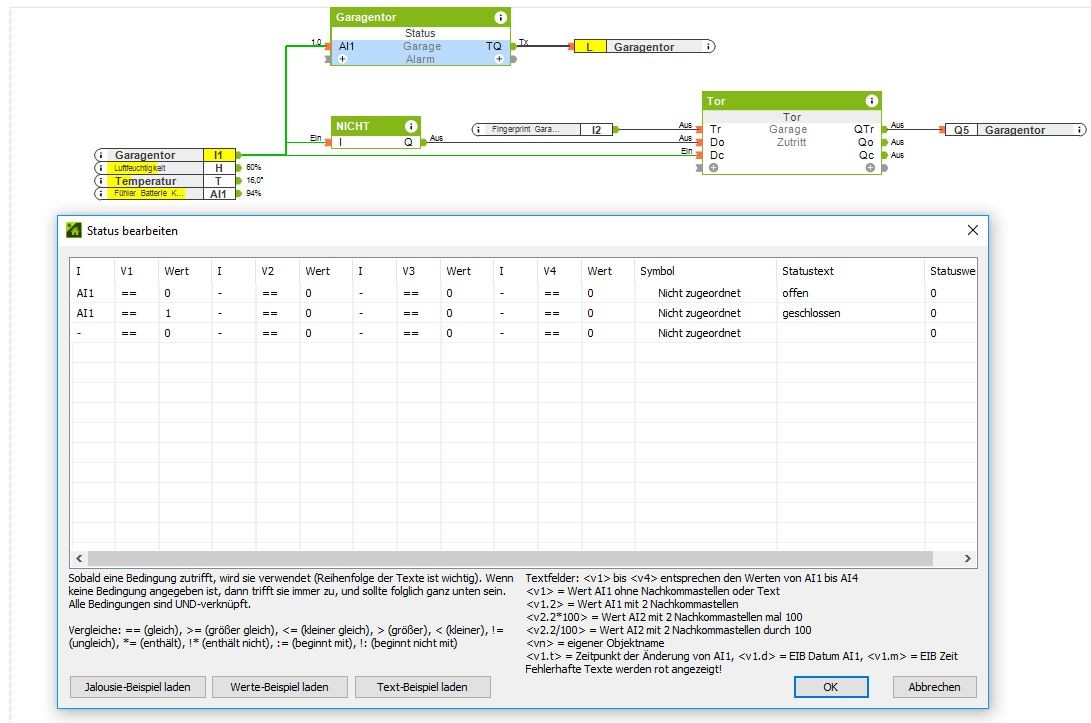Select the Q5 Garagentor output
The image size is (1091, 723).
(x=1015, y=129)
